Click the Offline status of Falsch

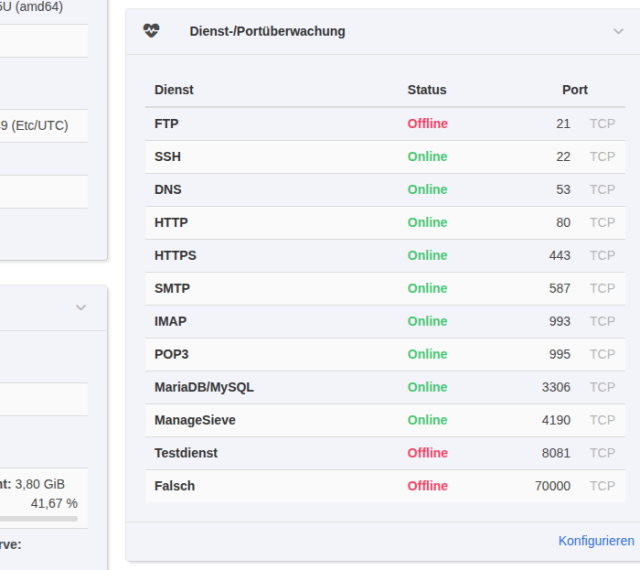pos(427,486)
